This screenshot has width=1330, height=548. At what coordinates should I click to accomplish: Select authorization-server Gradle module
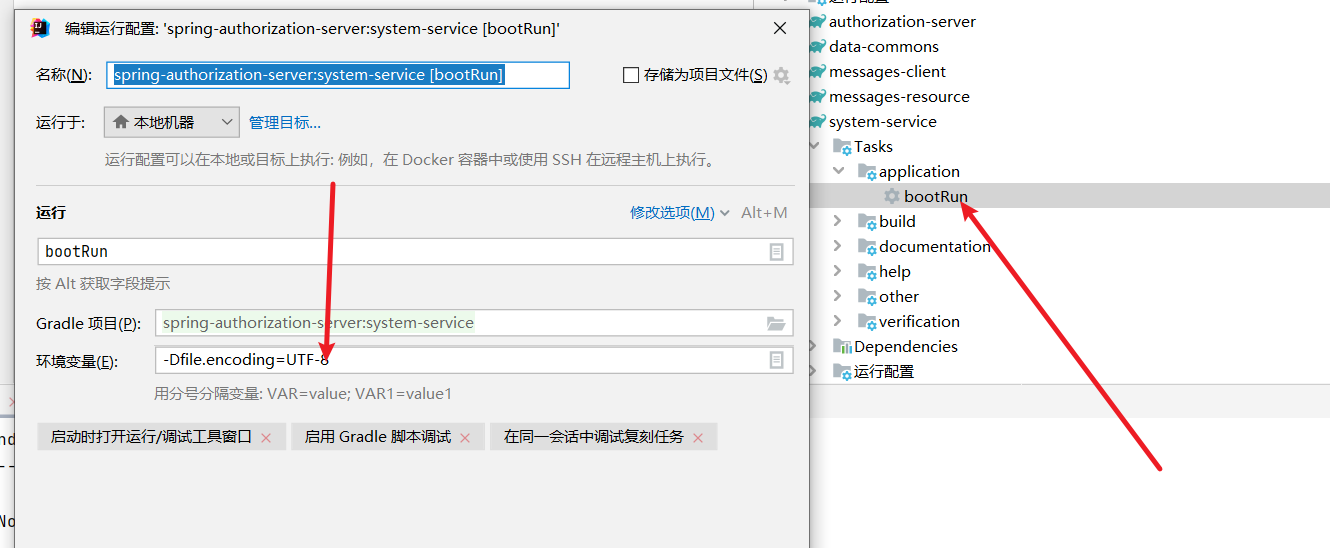click(x=901, y=21)
